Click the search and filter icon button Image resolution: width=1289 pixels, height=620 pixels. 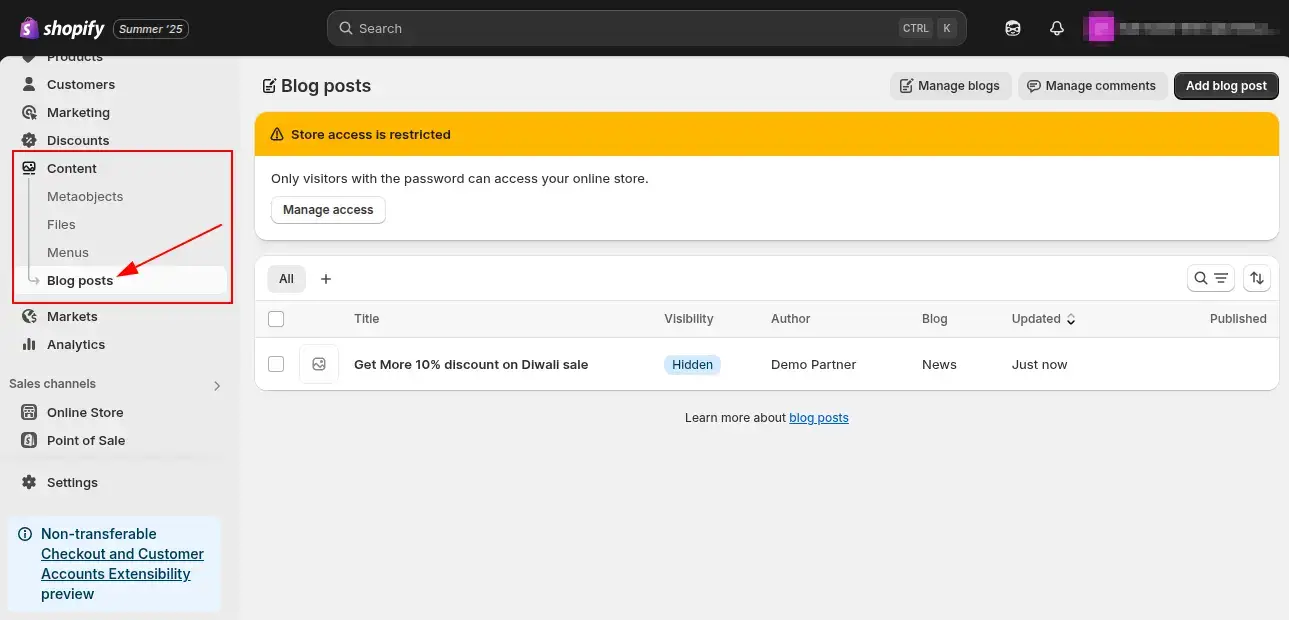tap(1210, 279)
